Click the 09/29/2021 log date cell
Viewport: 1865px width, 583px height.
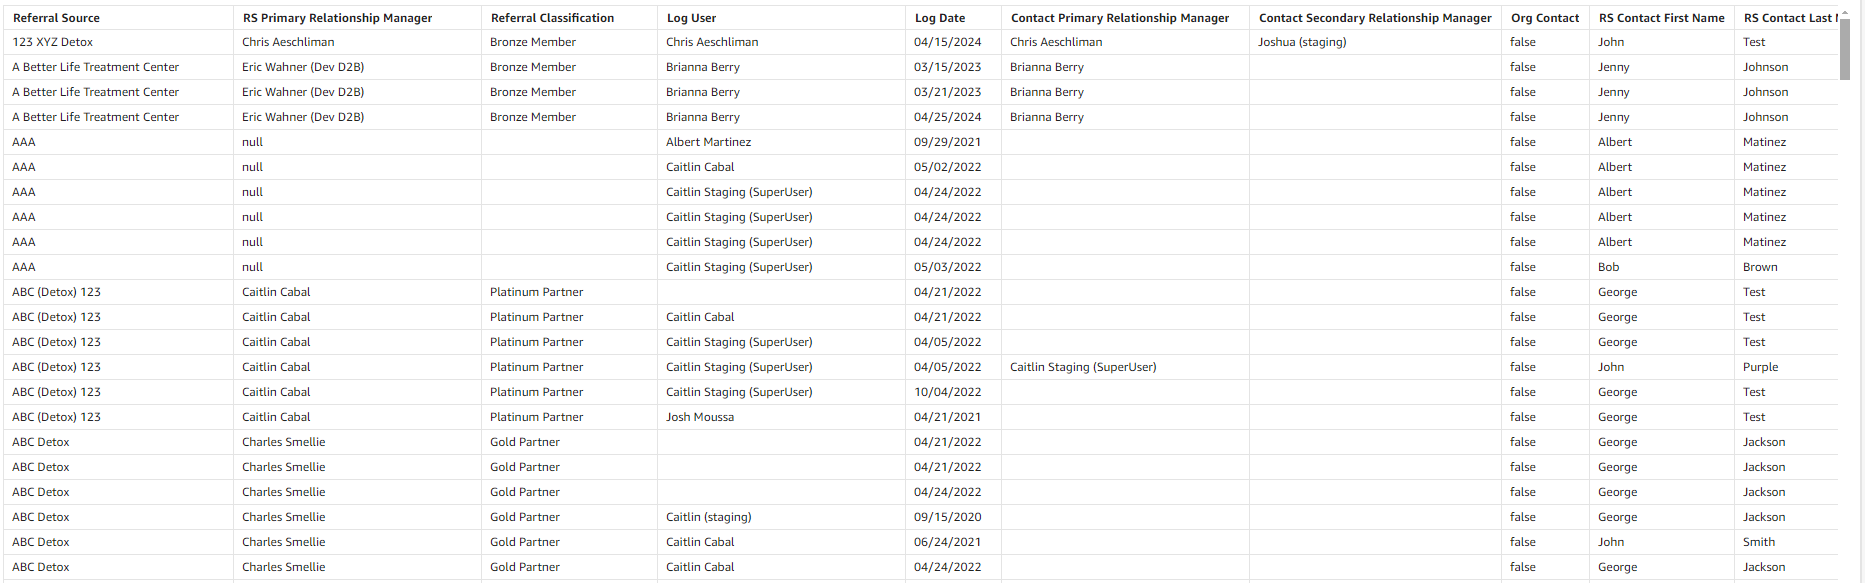(x=947, y=142)
